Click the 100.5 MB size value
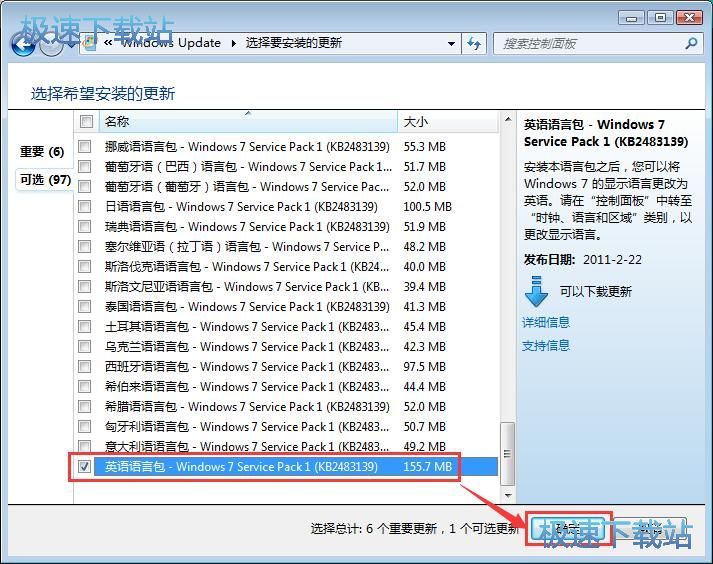 (427, 206)
